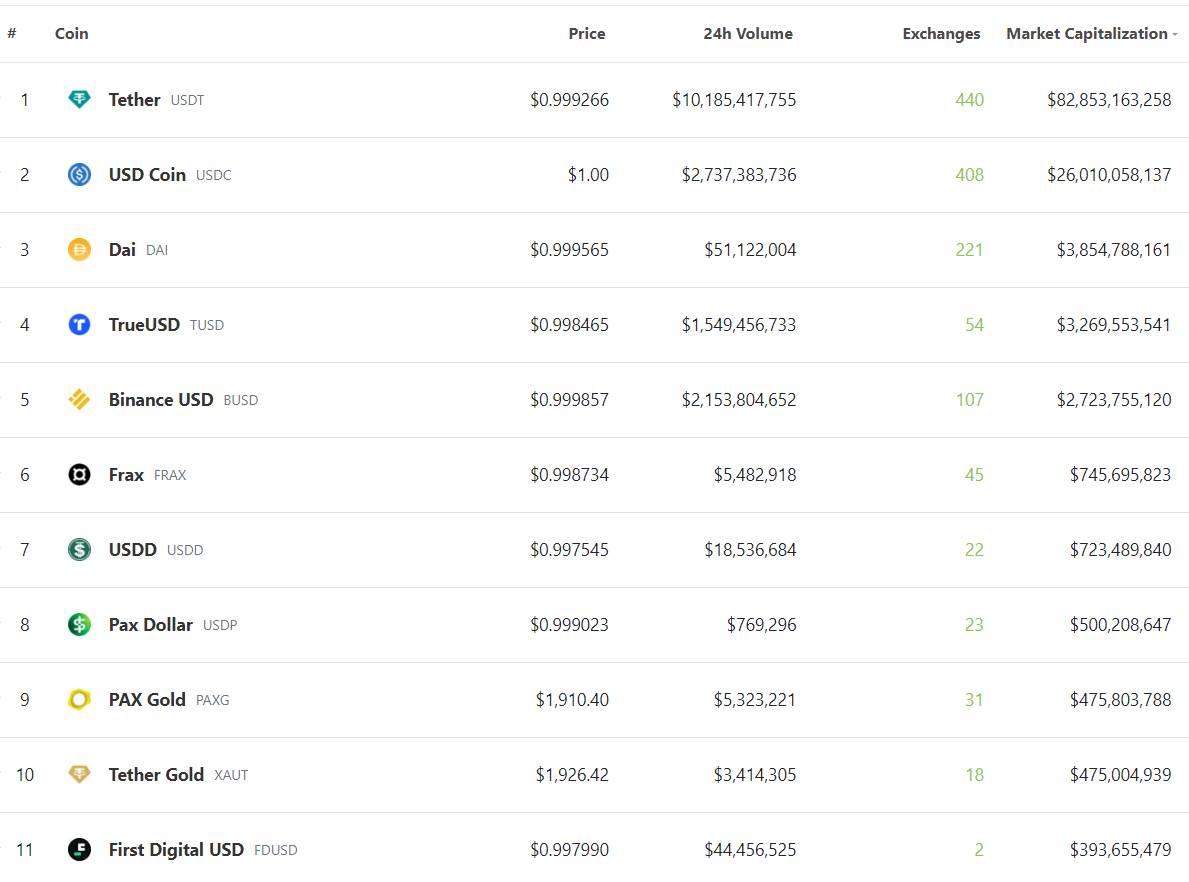The height and width of the screenshot is (882, 1189).
Task: Open the USD Coin page link
Action: (147, 174)
